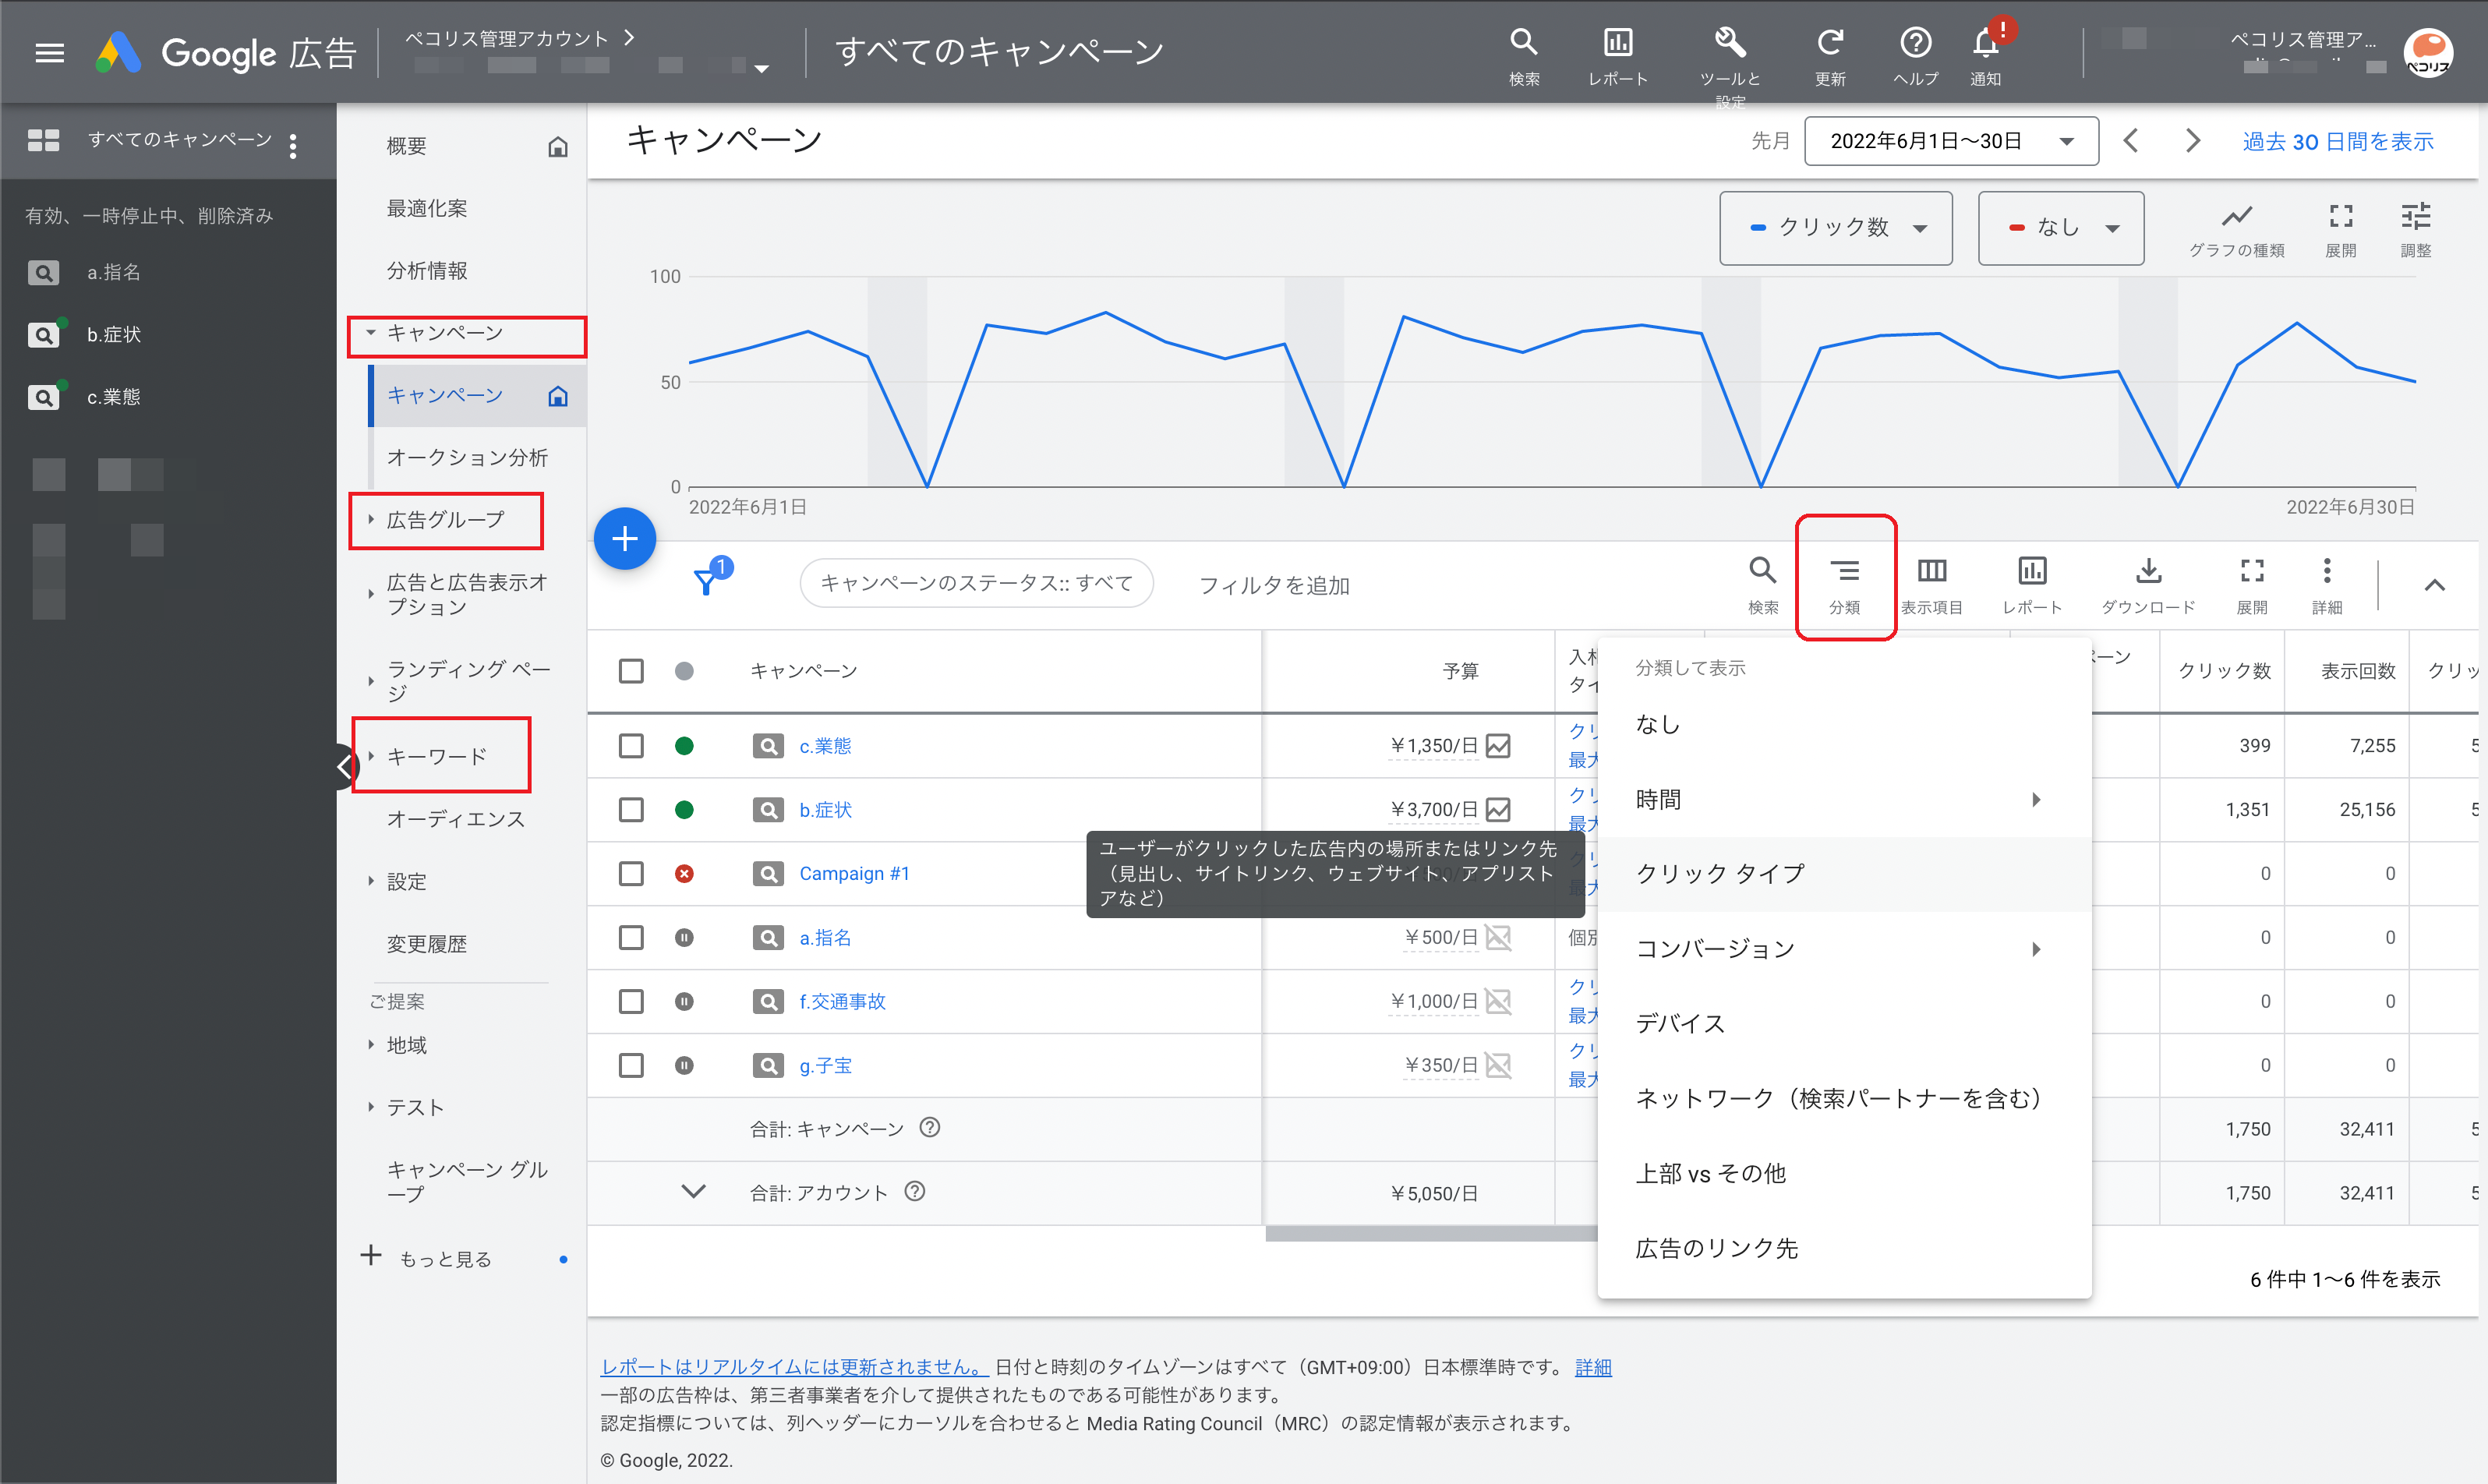Click the chart type (グラフの種類) icon
Viewport: 2488px width, 1484px height.
point(2236,217)
